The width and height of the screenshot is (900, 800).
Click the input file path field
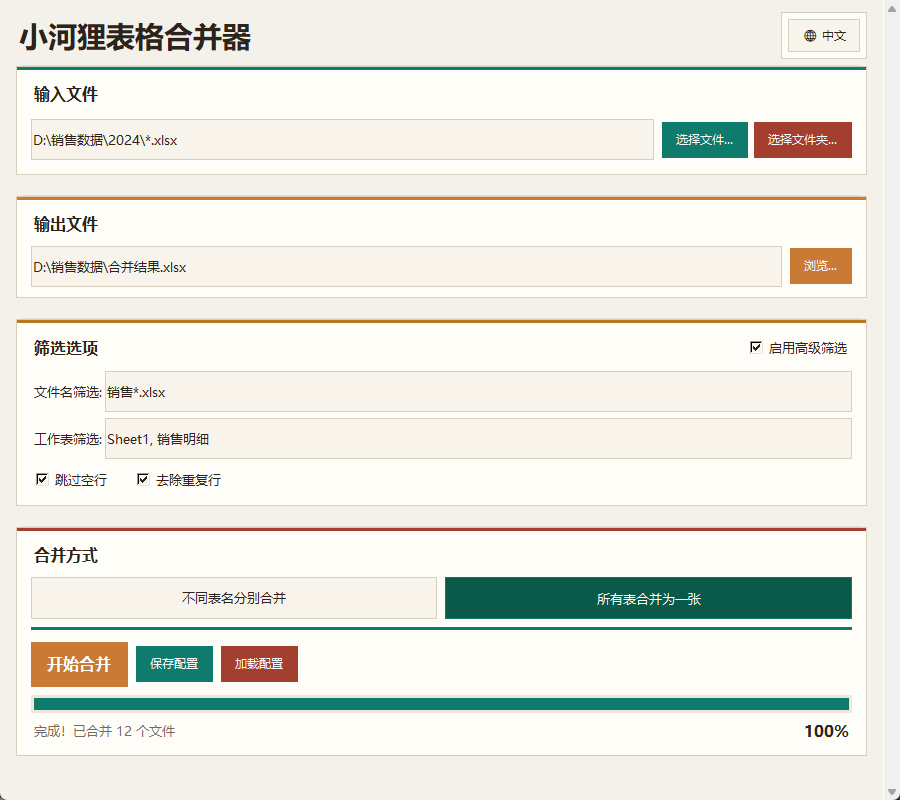342,139
